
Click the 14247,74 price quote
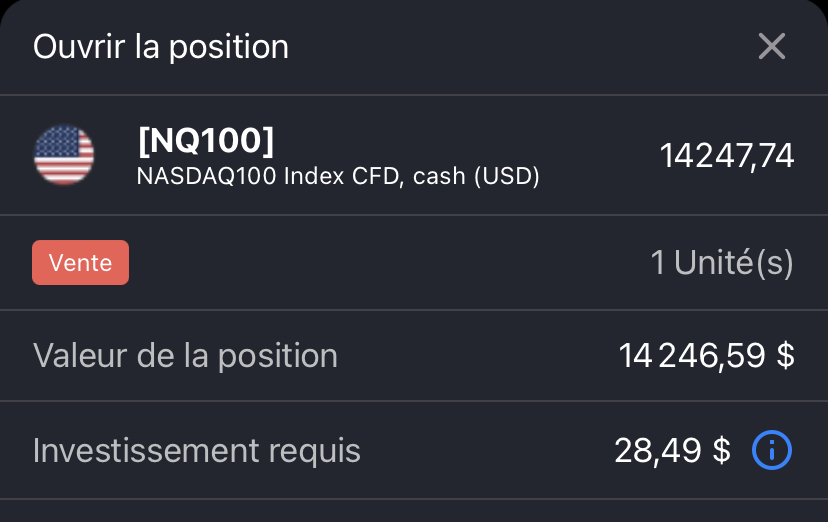726,156
